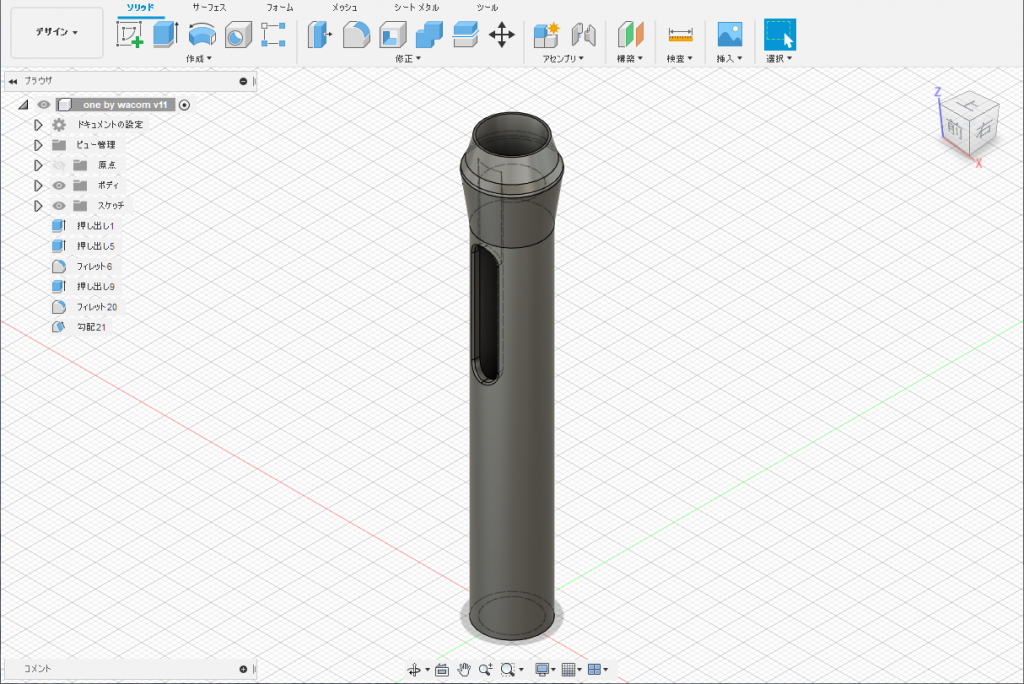1024x684 pixels.
Task: Open Display Settings monitor icon
Action: [541, 670]
